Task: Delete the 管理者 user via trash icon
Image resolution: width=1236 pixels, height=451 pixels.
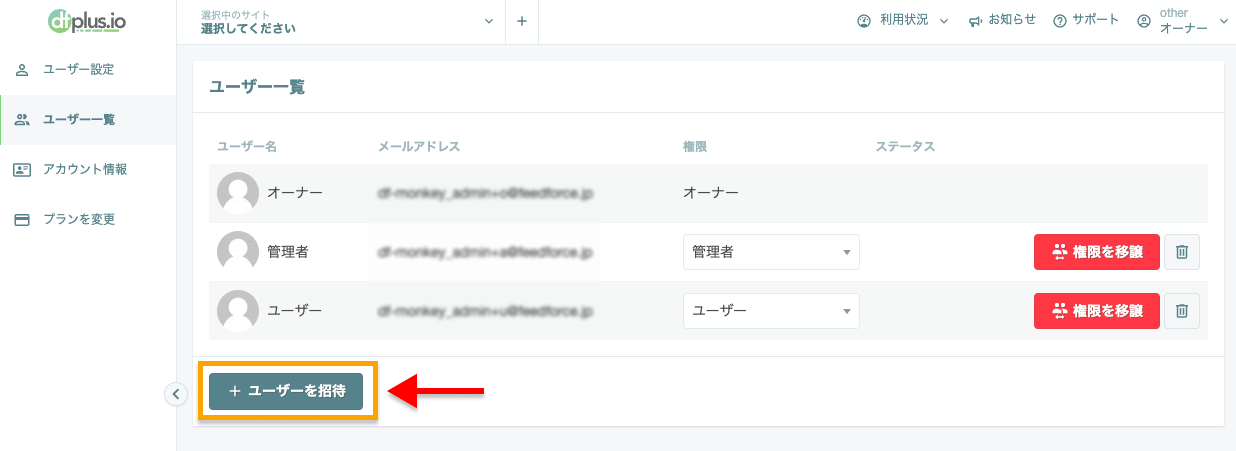Action: (x=1182, y=252)
